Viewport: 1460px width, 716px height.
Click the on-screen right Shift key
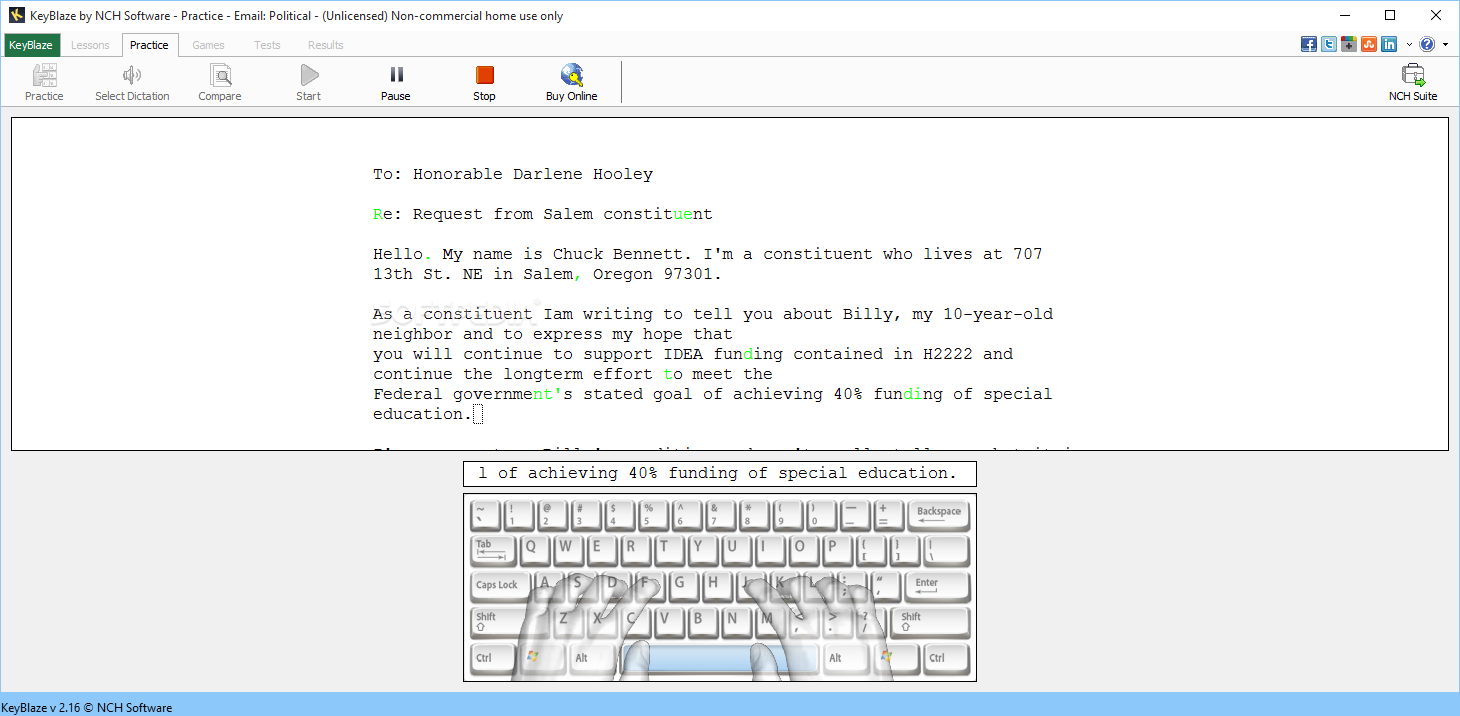coord(931,622)
